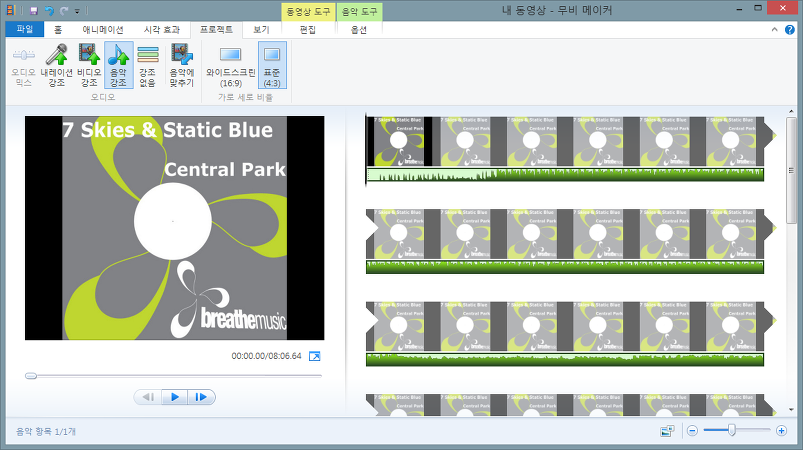View the preview in full screen
This screenshot has width=803, height=450.
click(314, 356)
